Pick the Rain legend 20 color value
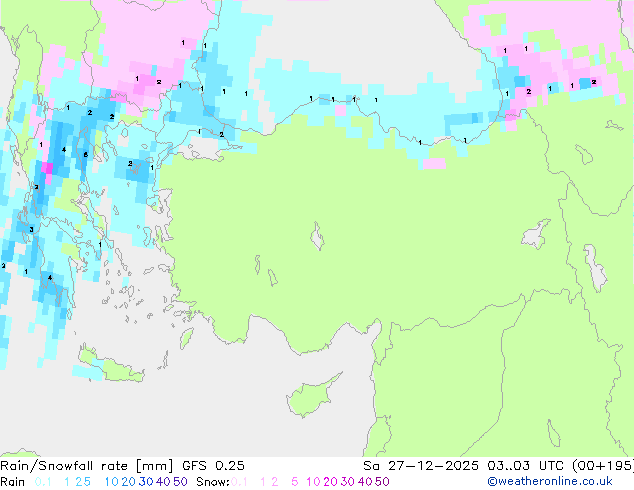 [x=128, y=482]
